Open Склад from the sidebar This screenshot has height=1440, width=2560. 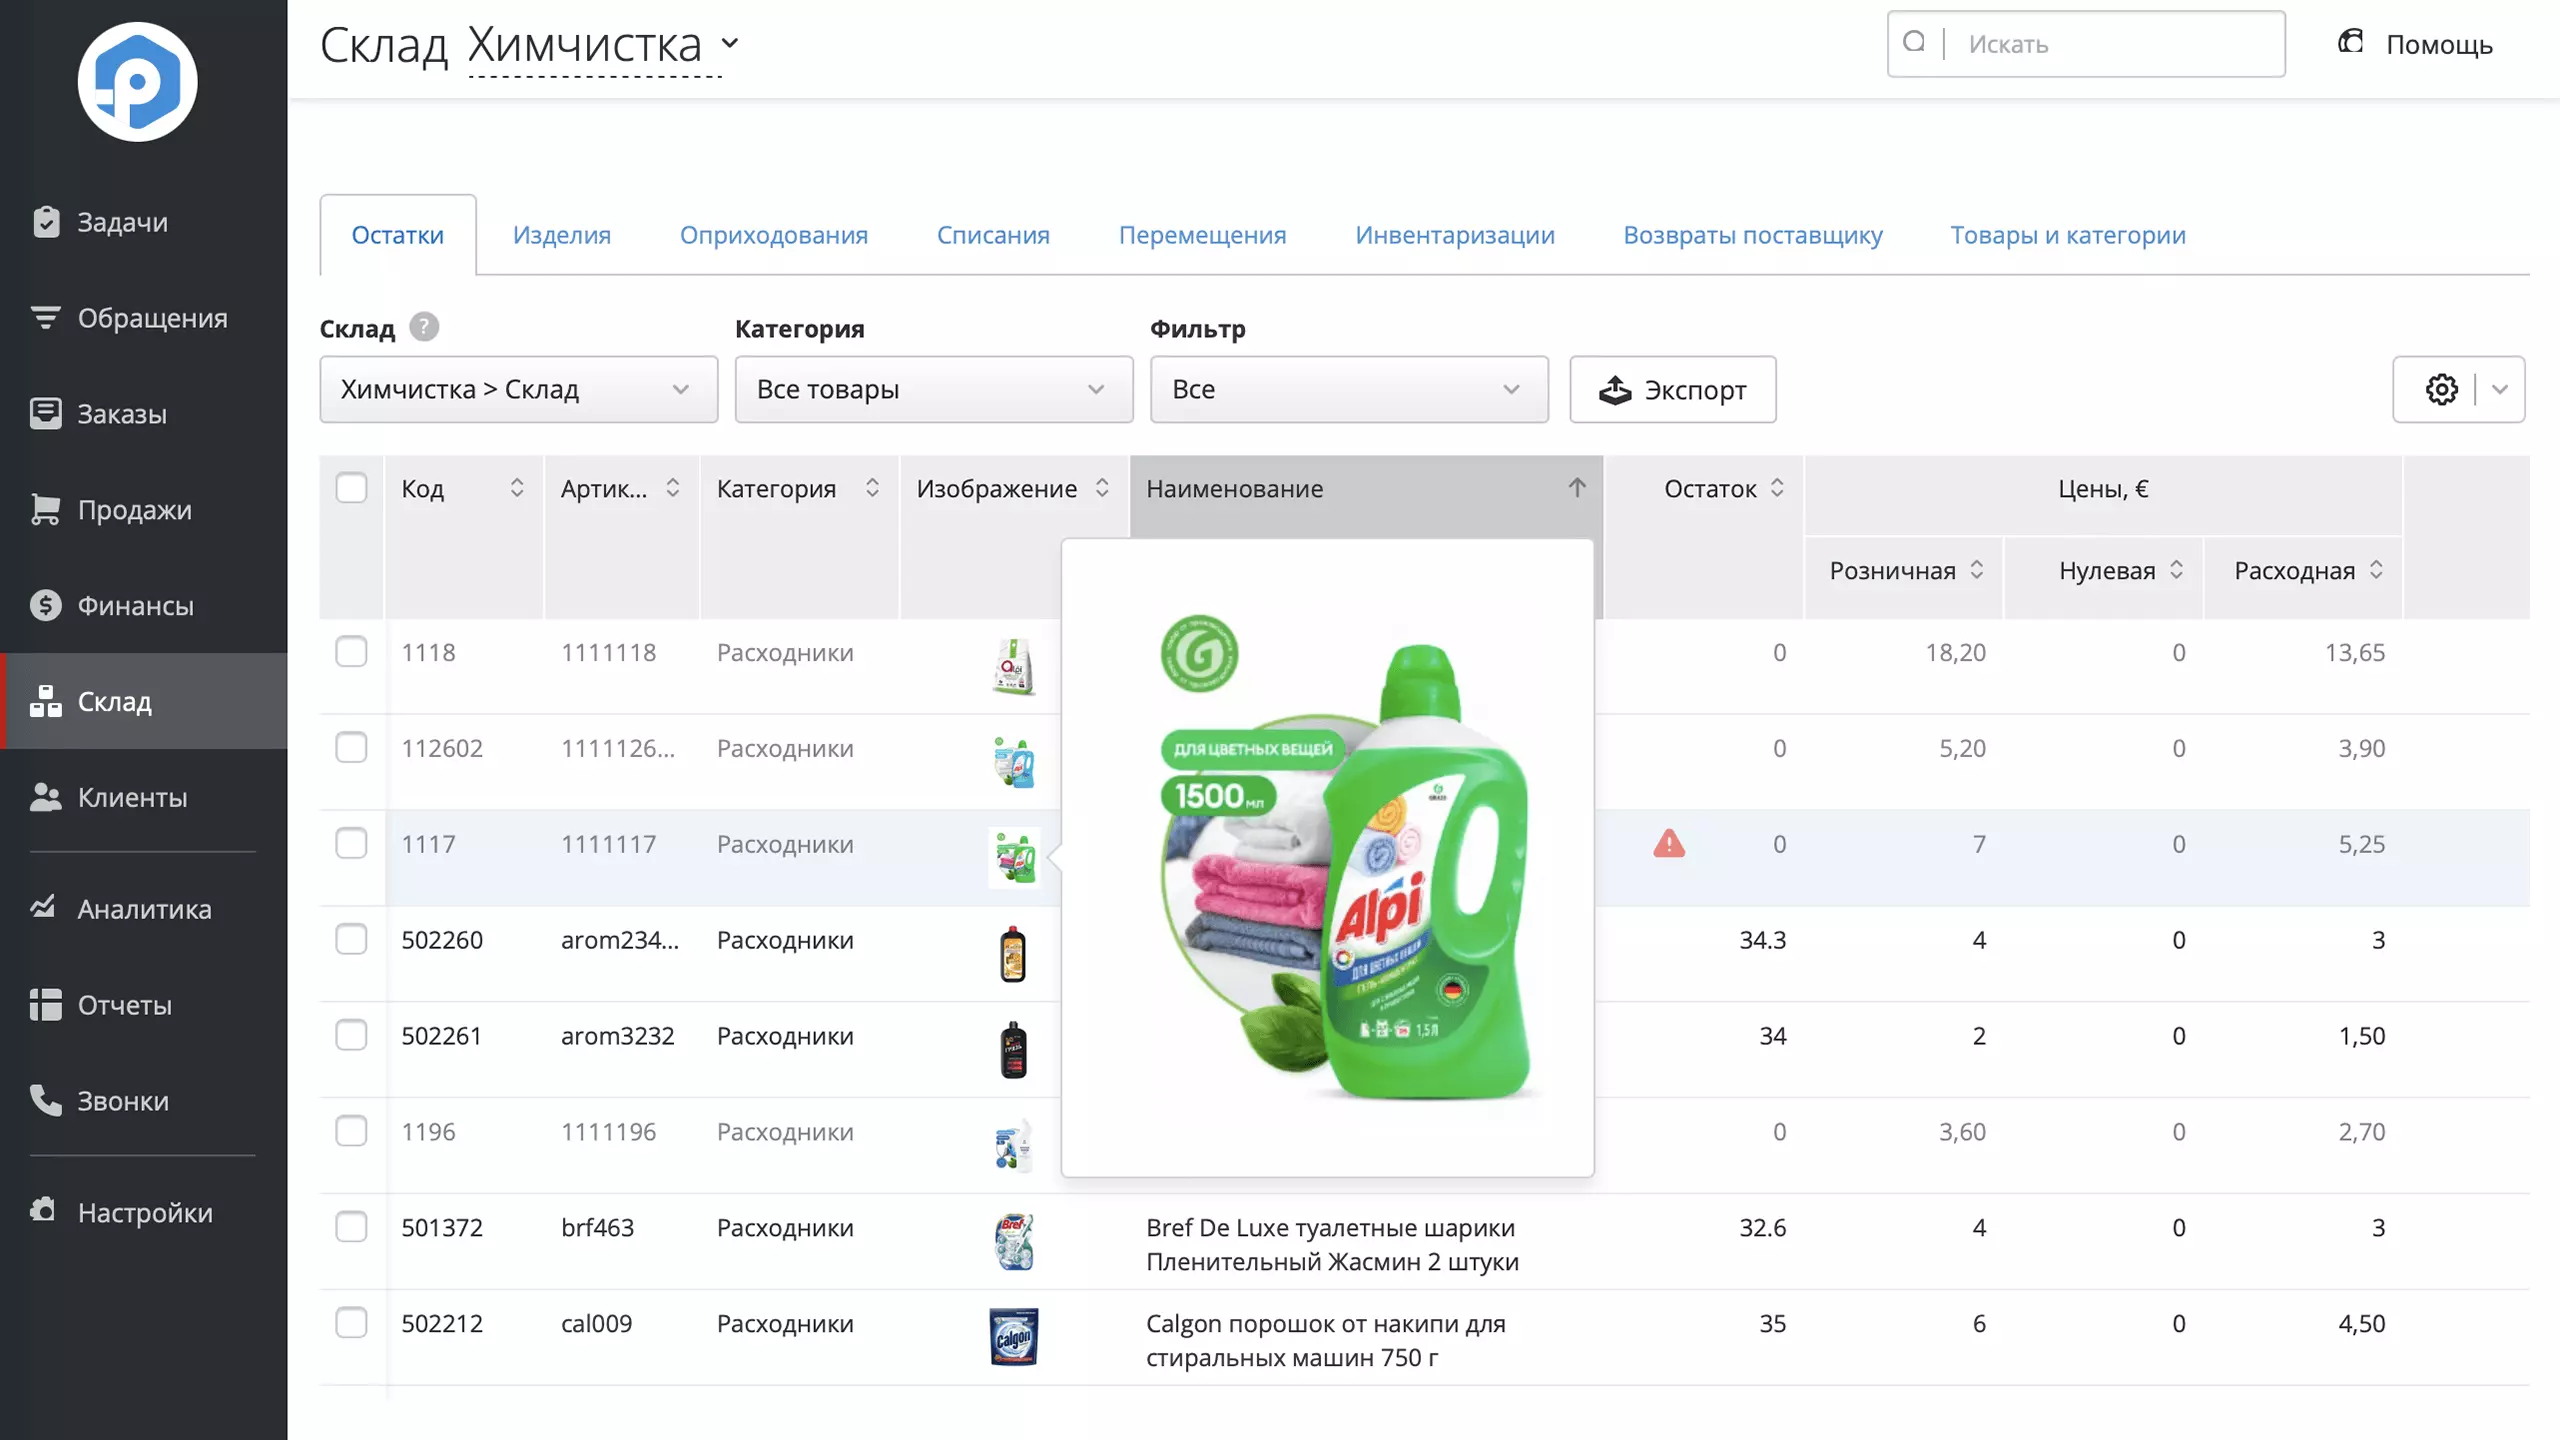(x=144, y=701)
